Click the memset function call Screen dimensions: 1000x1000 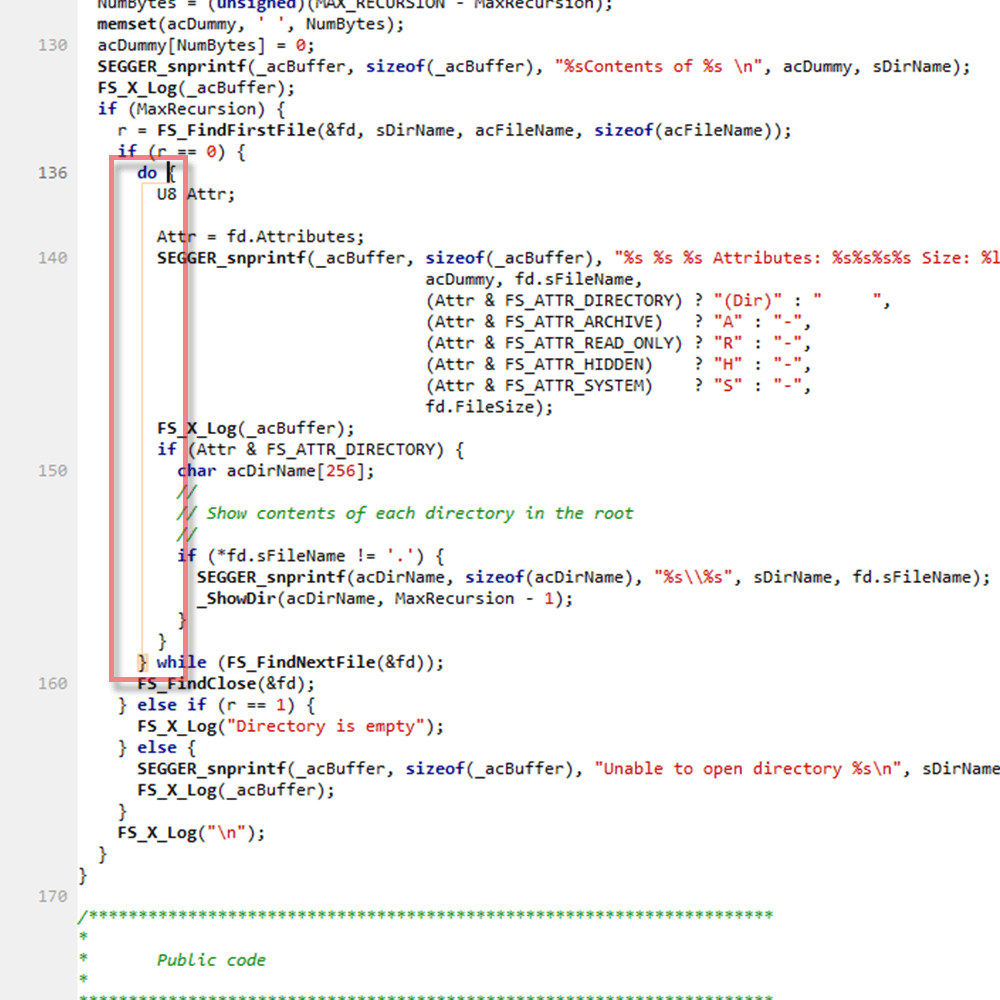coord(126,24)
